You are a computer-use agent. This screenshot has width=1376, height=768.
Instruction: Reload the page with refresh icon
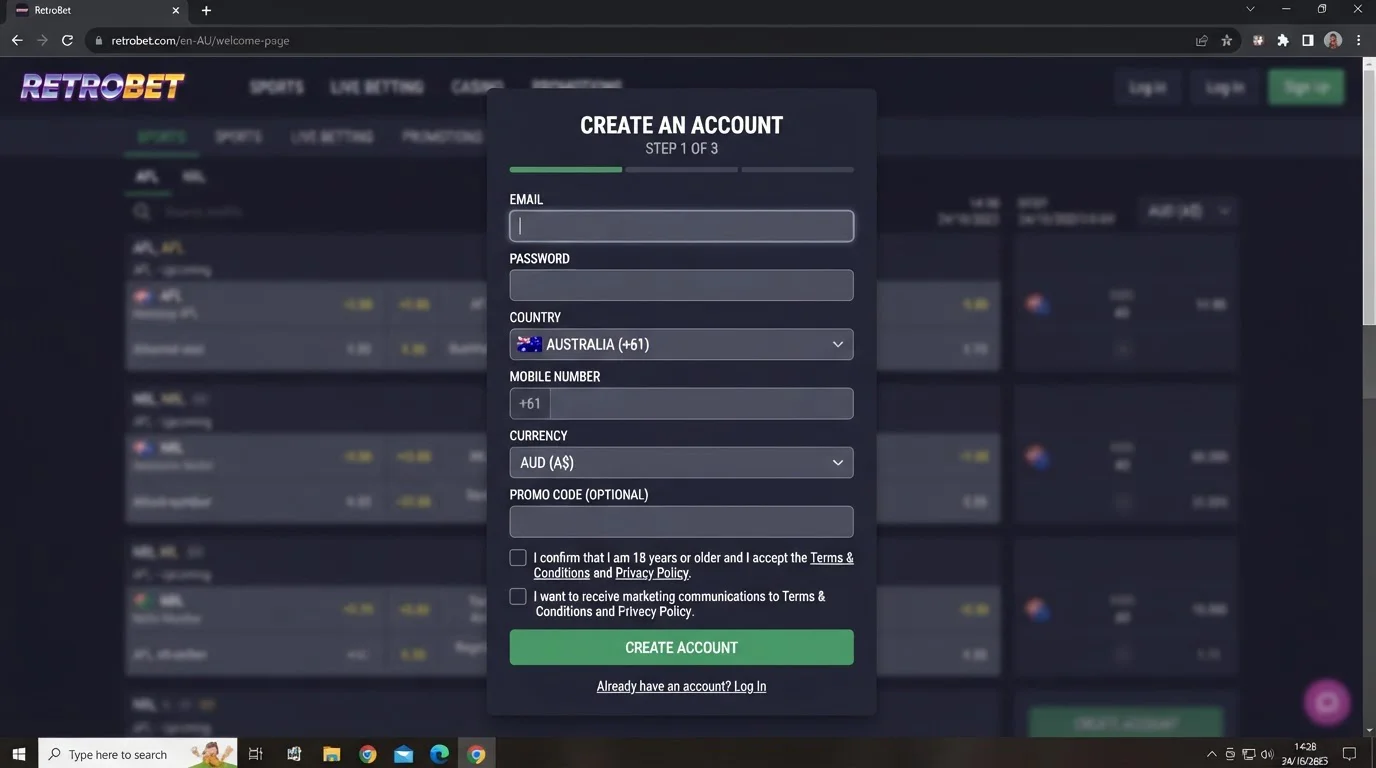tap(67, 40)
